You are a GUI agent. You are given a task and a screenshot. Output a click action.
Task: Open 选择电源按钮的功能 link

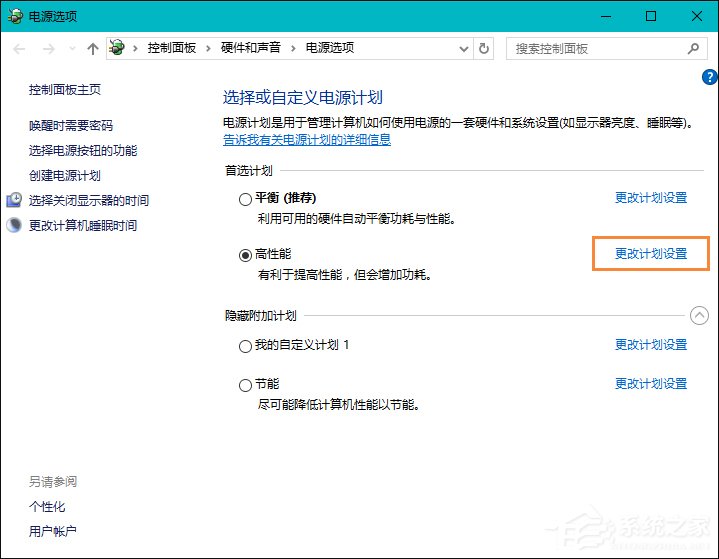tap(83, 150)
